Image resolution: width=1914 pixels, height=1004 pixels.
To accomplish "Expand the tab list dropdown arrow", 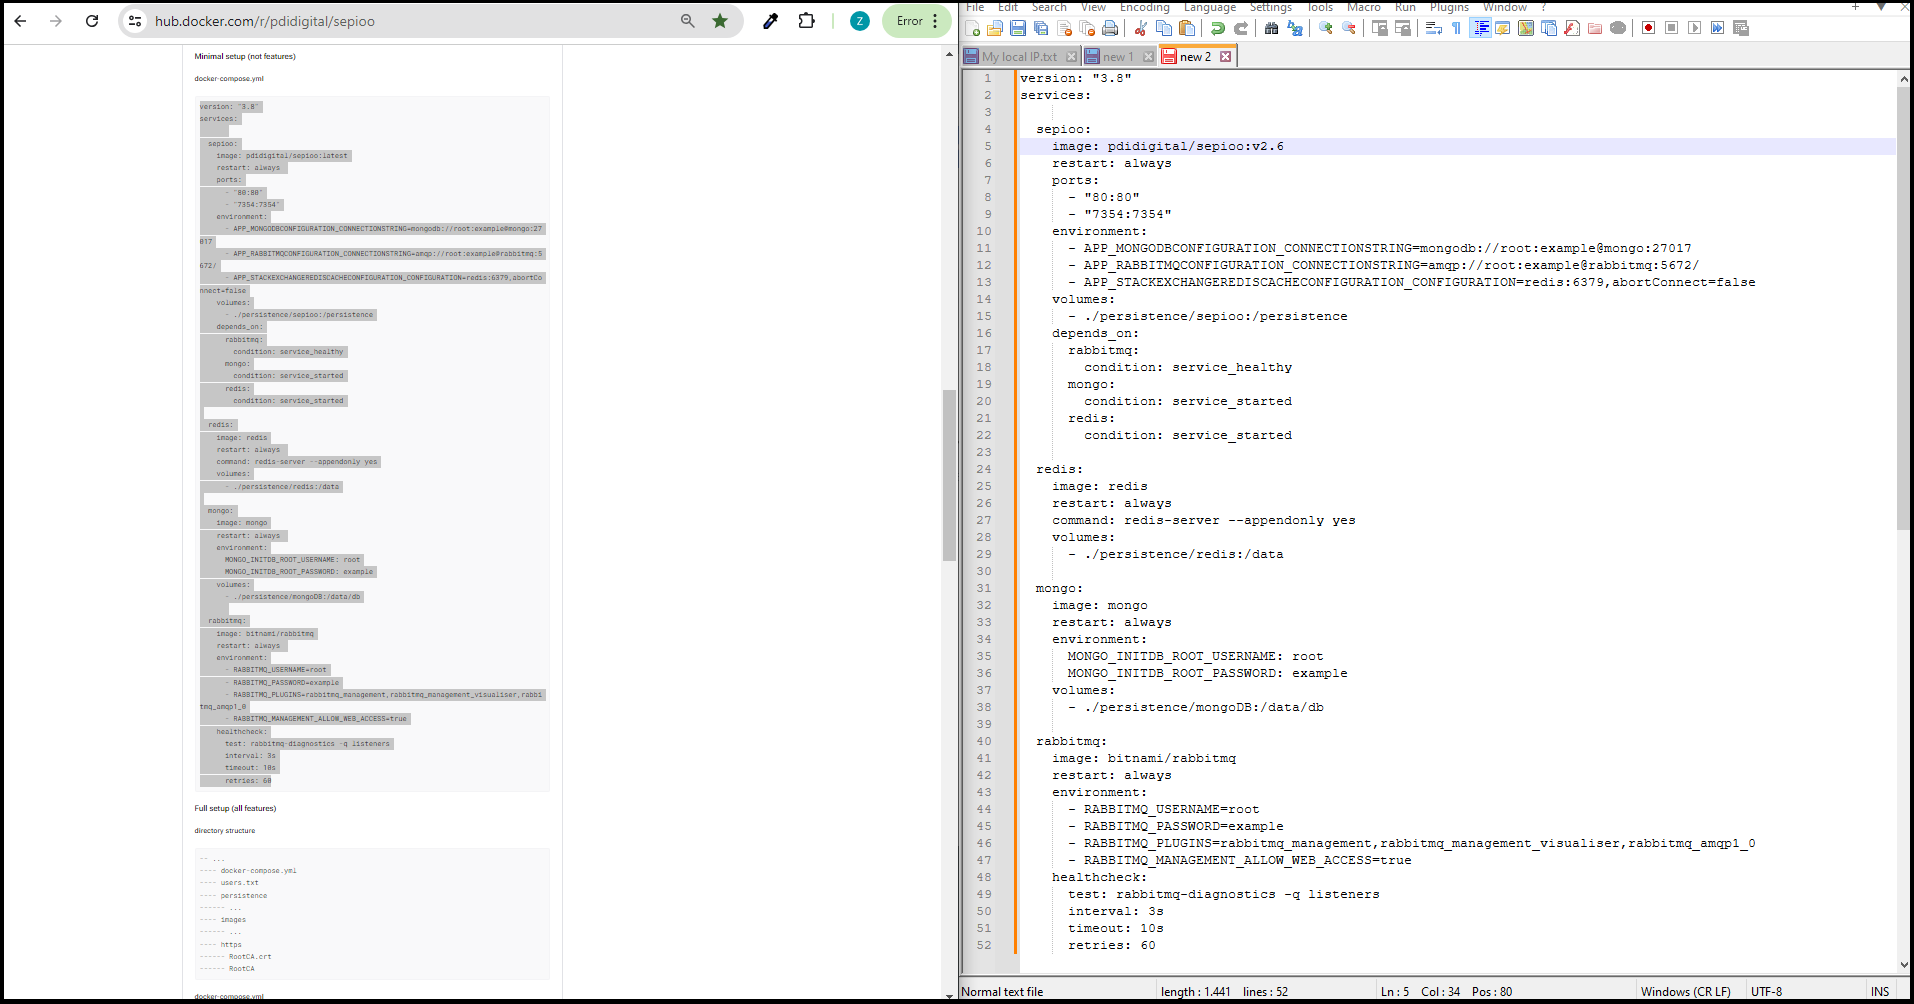I will [x=1880, y=7].
